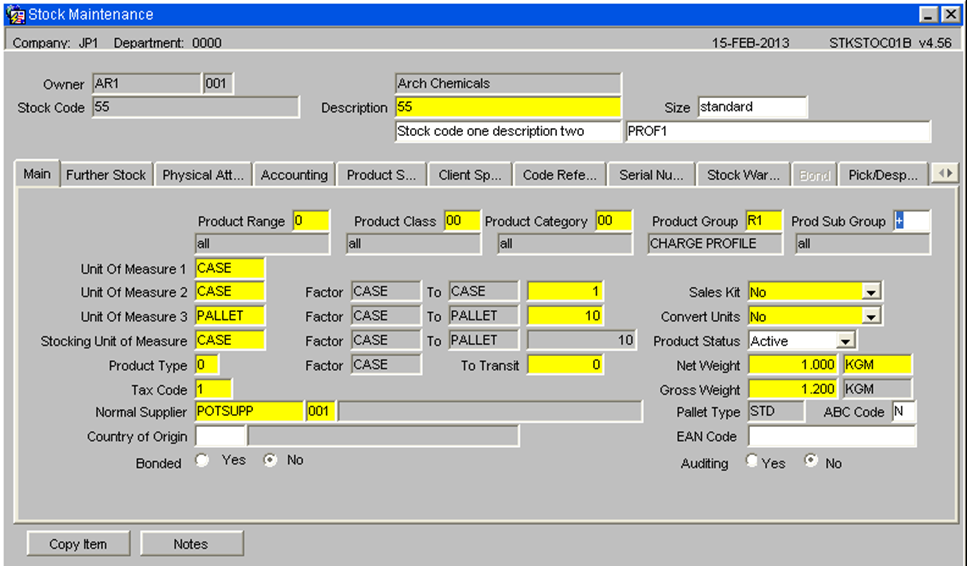This screenshot has width=967, height=566.
Task: Click the Notes button
Action: pos(191,544)
